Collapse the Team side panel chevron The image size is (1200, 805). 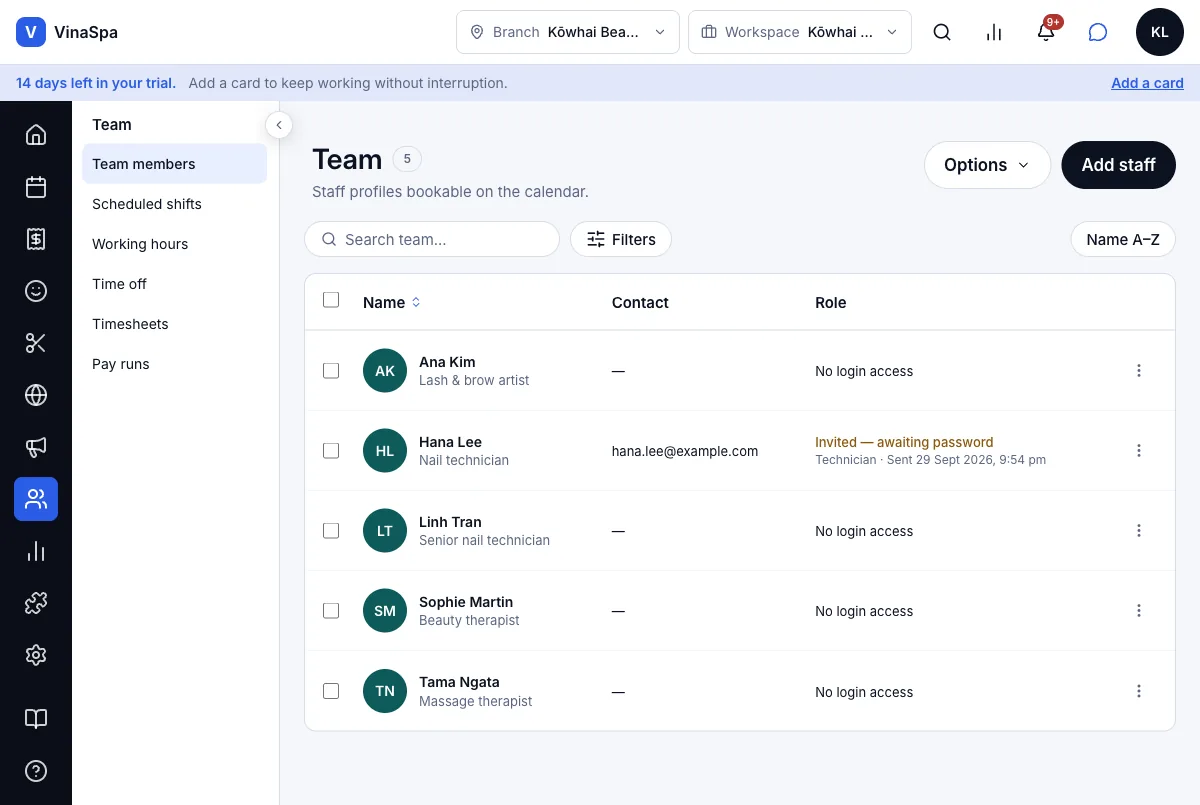(x=279, y=125)
